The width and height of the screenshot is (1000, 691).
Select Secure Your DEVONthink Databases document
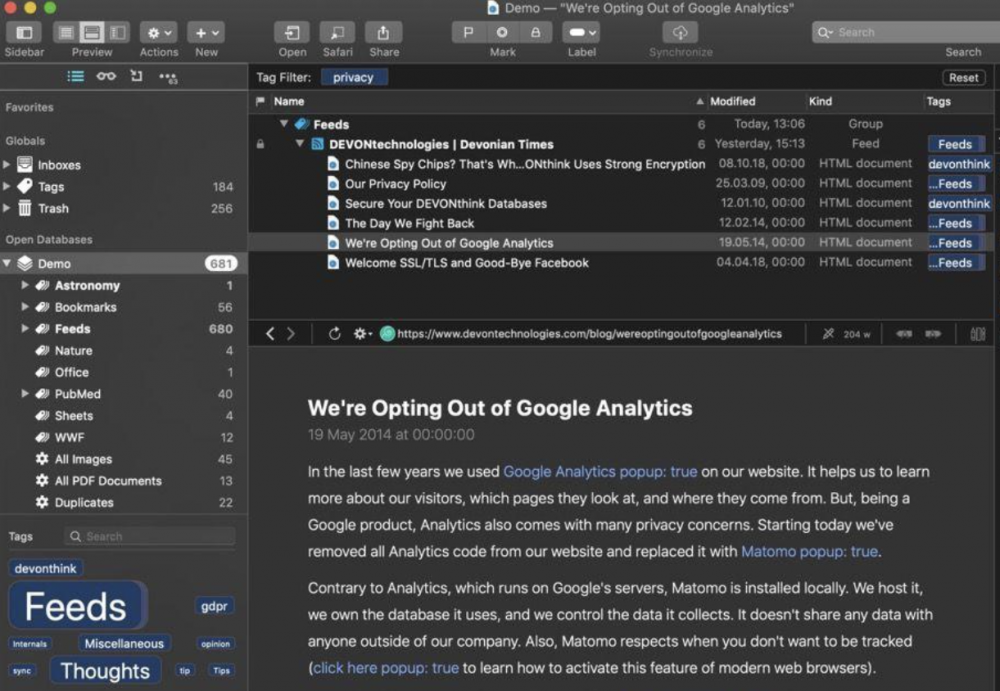pos(621,204)
